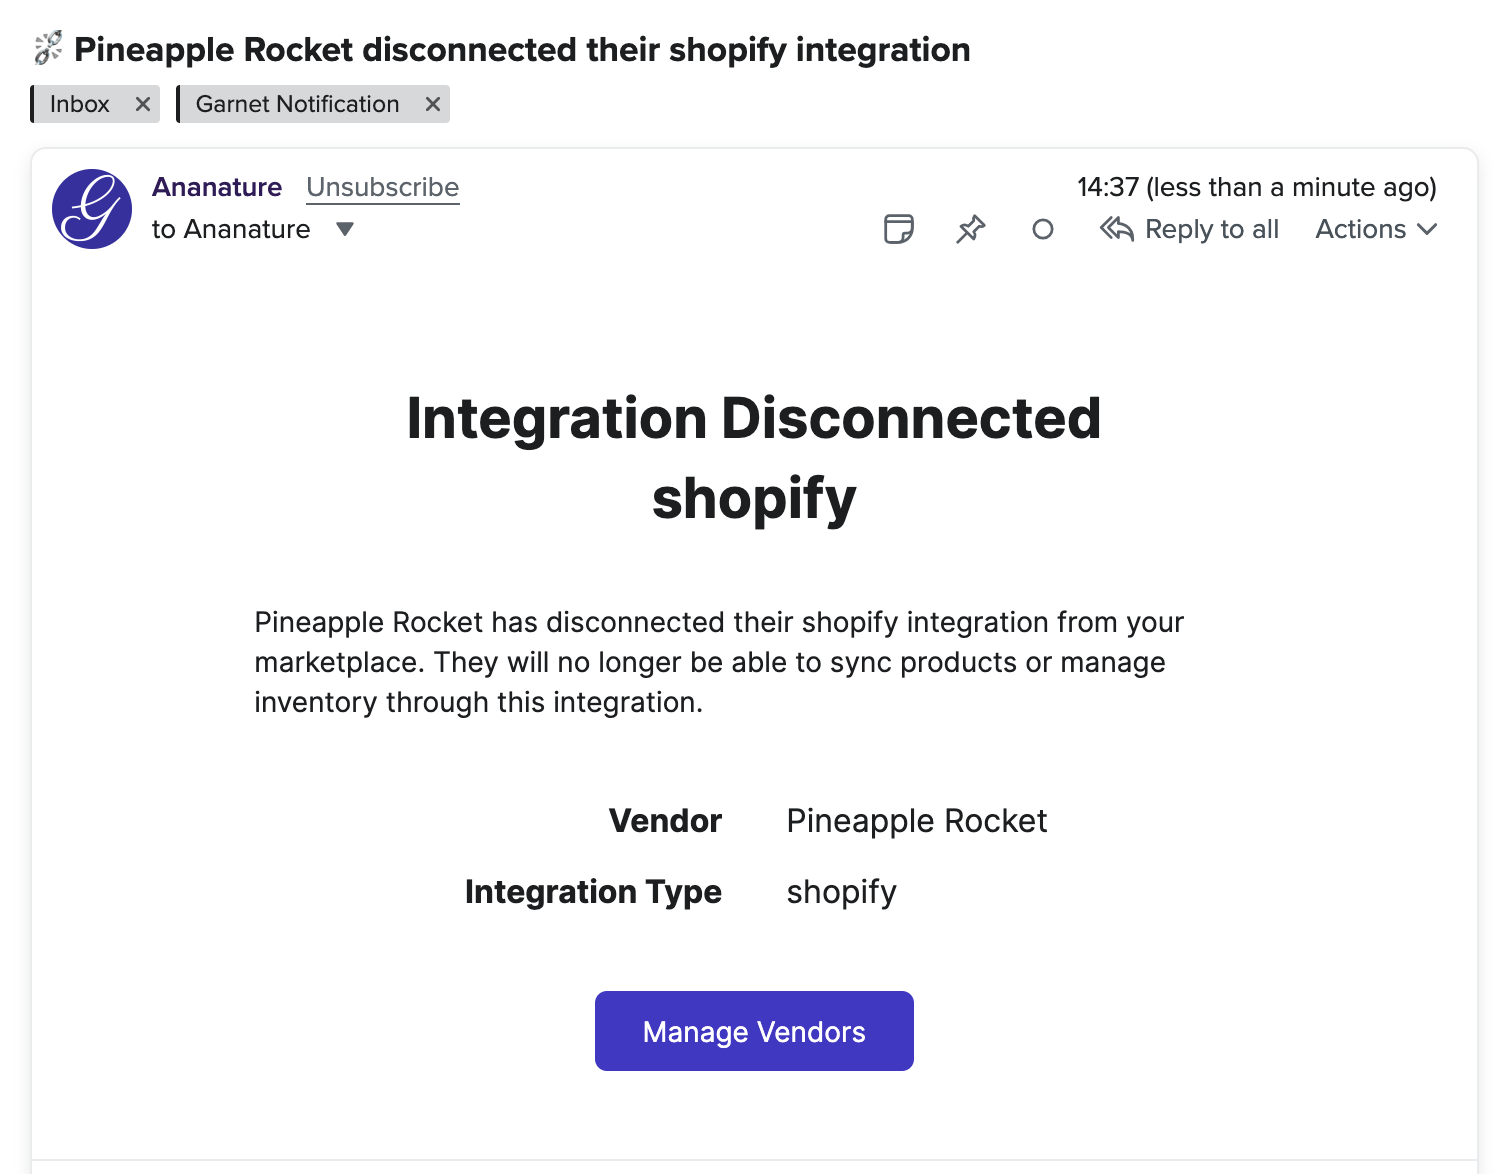This screenshot has height=1174, width=1500.
Task: Click the Pineapple Rocket vendor value
Action: pyautogui.click(x=916, y=820)
